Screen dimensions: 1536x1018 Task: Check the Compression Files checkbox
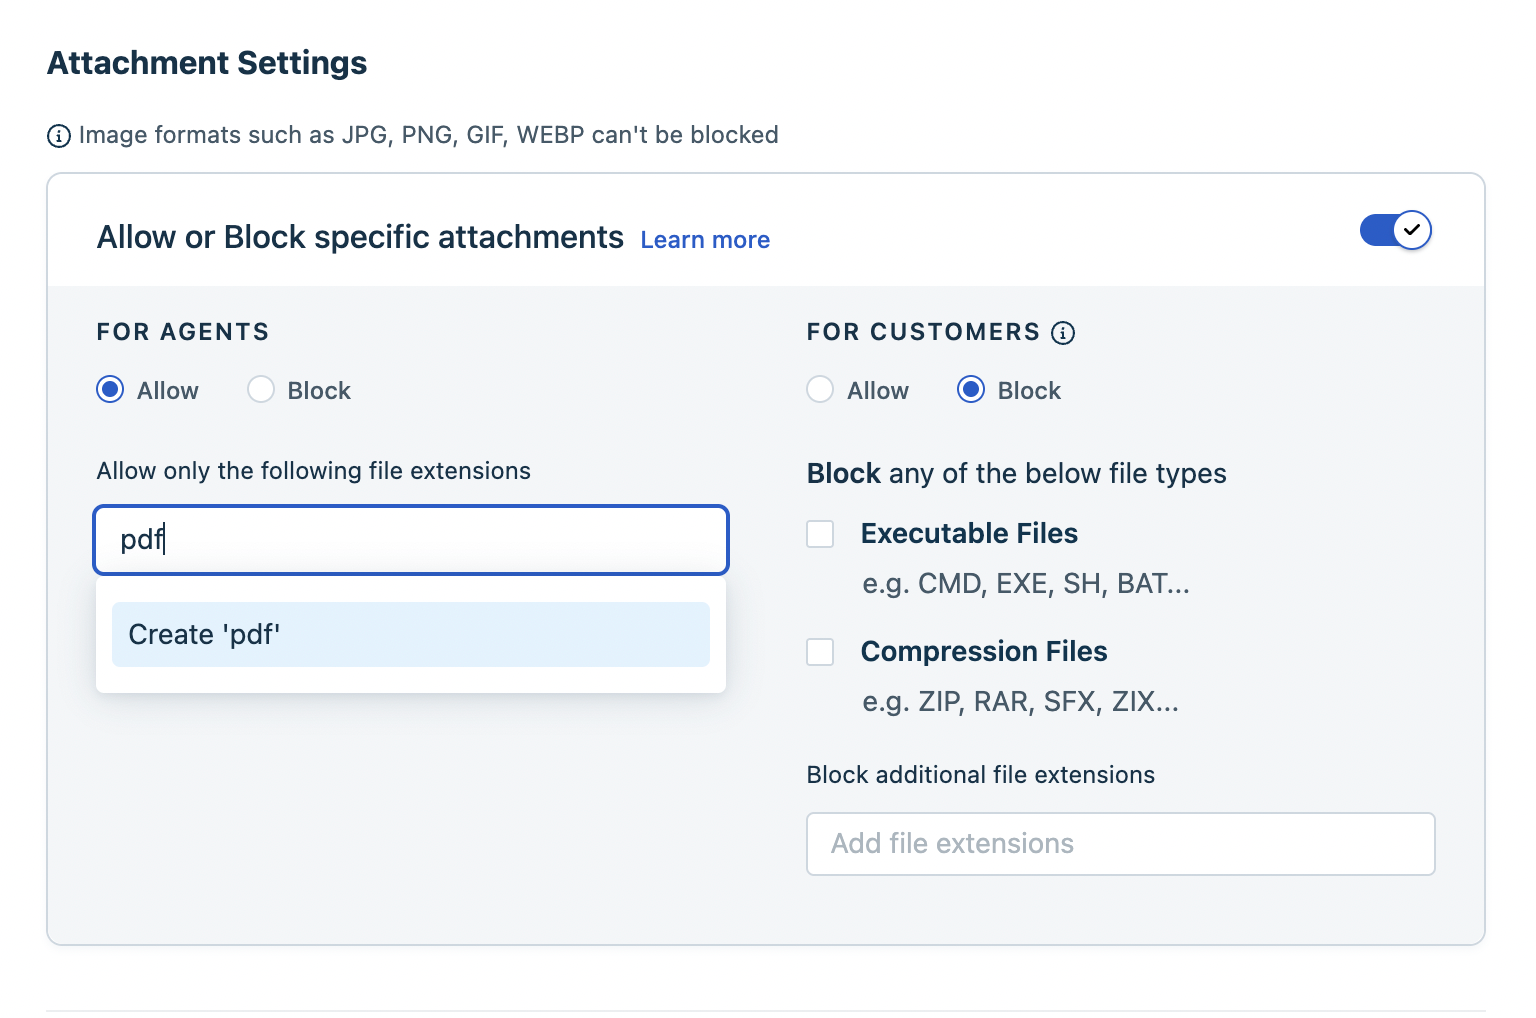pyautogui.click(x=820, y=652)
